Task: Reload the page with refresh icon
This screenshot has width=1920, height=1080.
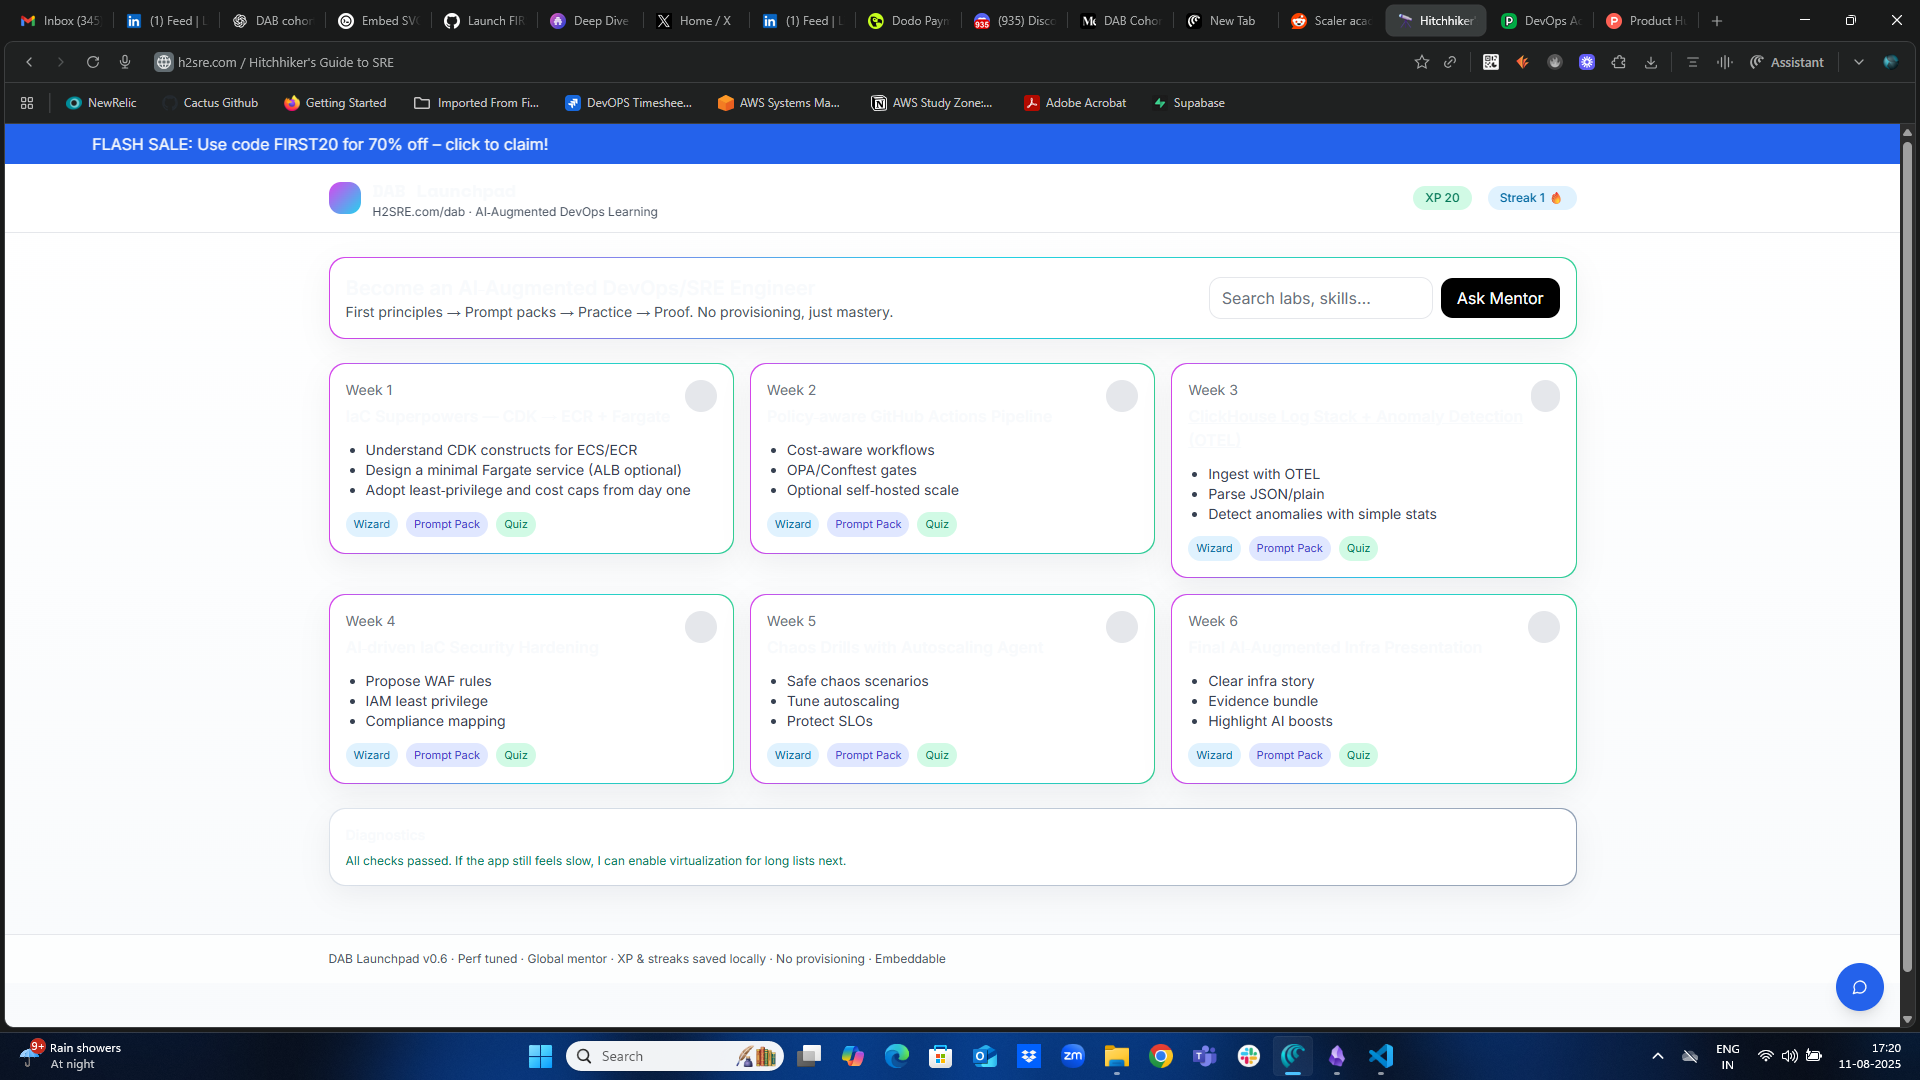Action: click(x=92, y=62)
